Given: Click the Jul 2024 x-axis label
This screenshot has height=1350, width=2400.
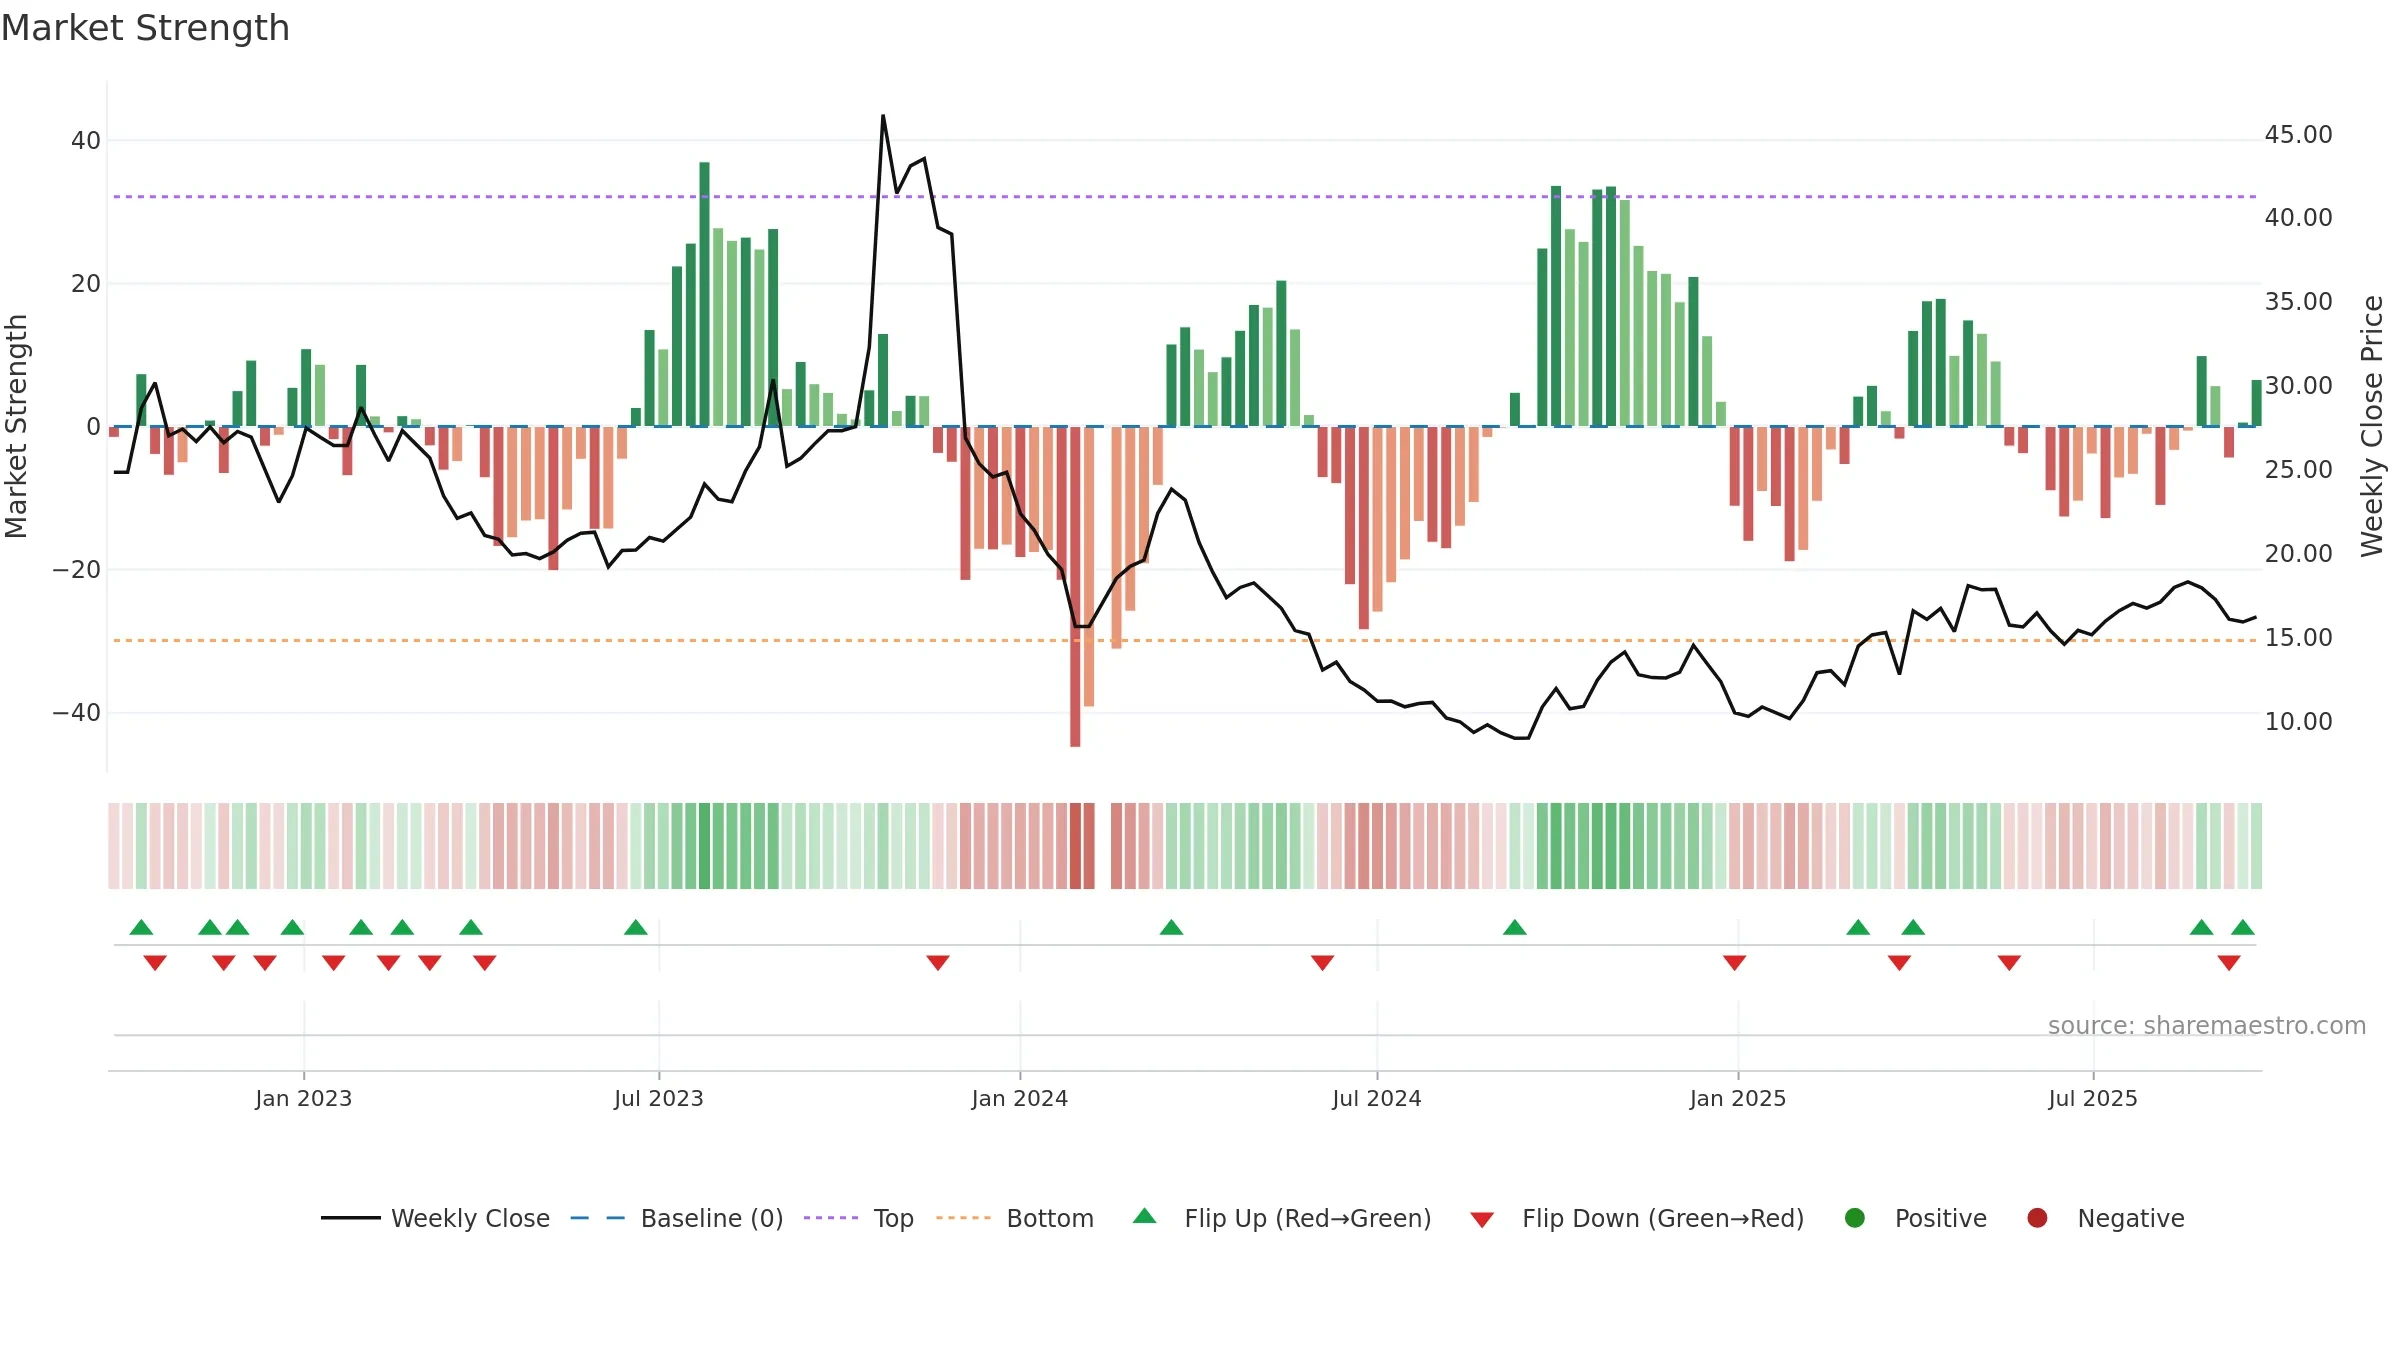Looking at the screenshot, I should coord(1377,1098).
